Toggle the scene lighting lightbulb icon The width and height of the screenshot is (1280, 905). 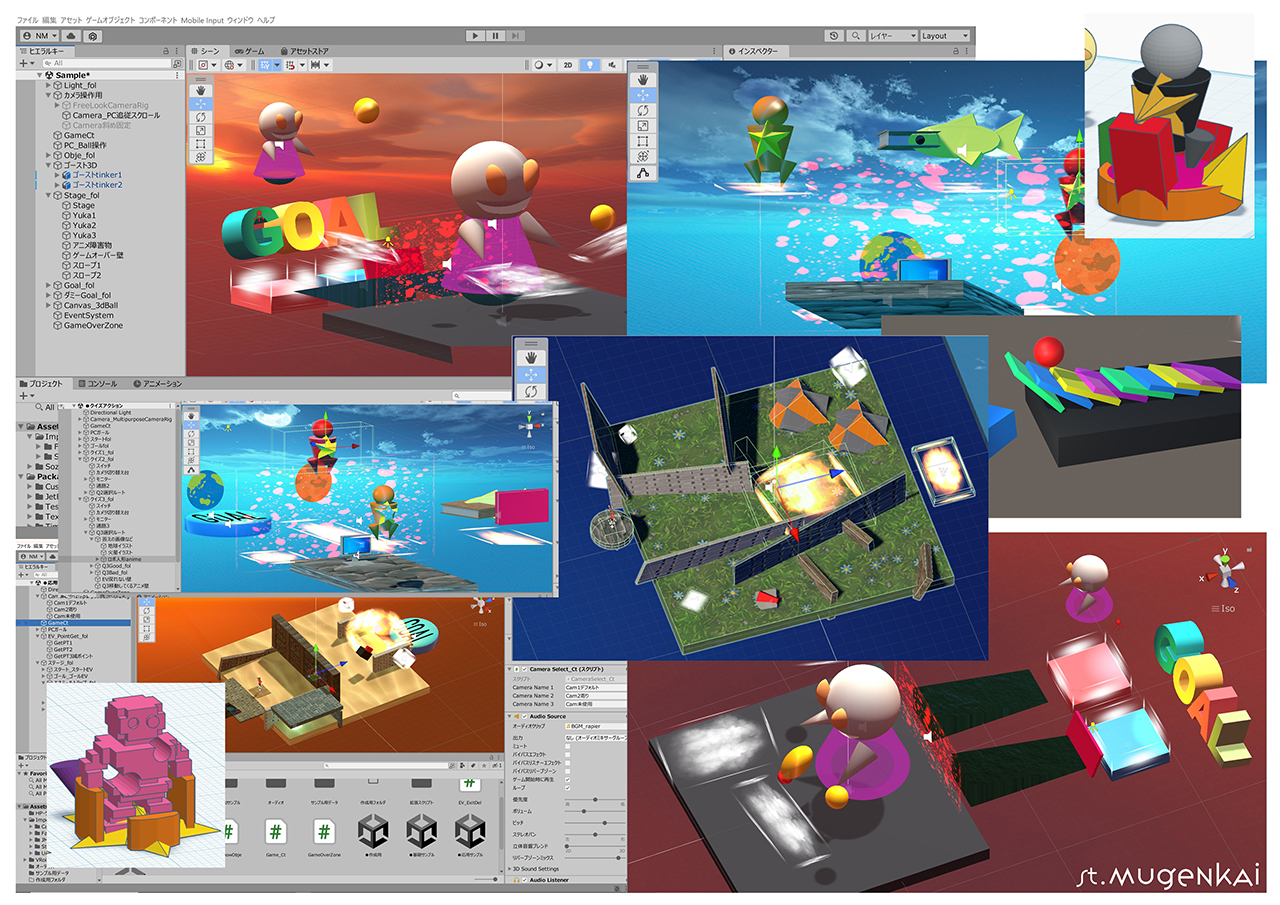[591, 65]
